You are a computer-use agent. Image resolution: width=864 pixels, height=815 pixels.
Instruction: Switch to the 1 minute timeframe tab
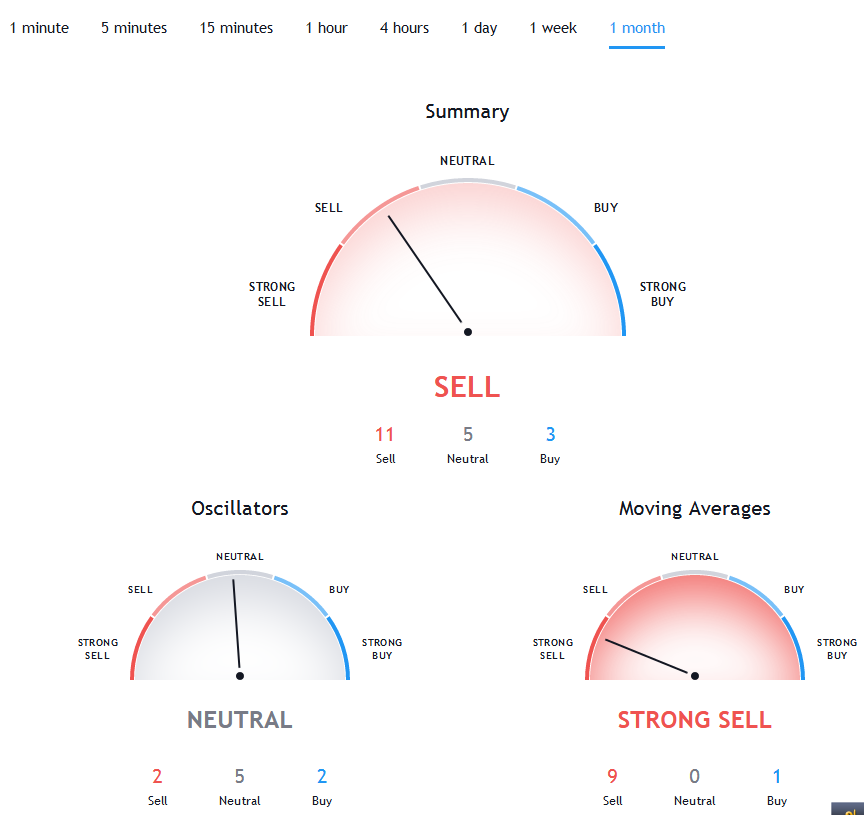pyautogui.click(x=39, y=28)
